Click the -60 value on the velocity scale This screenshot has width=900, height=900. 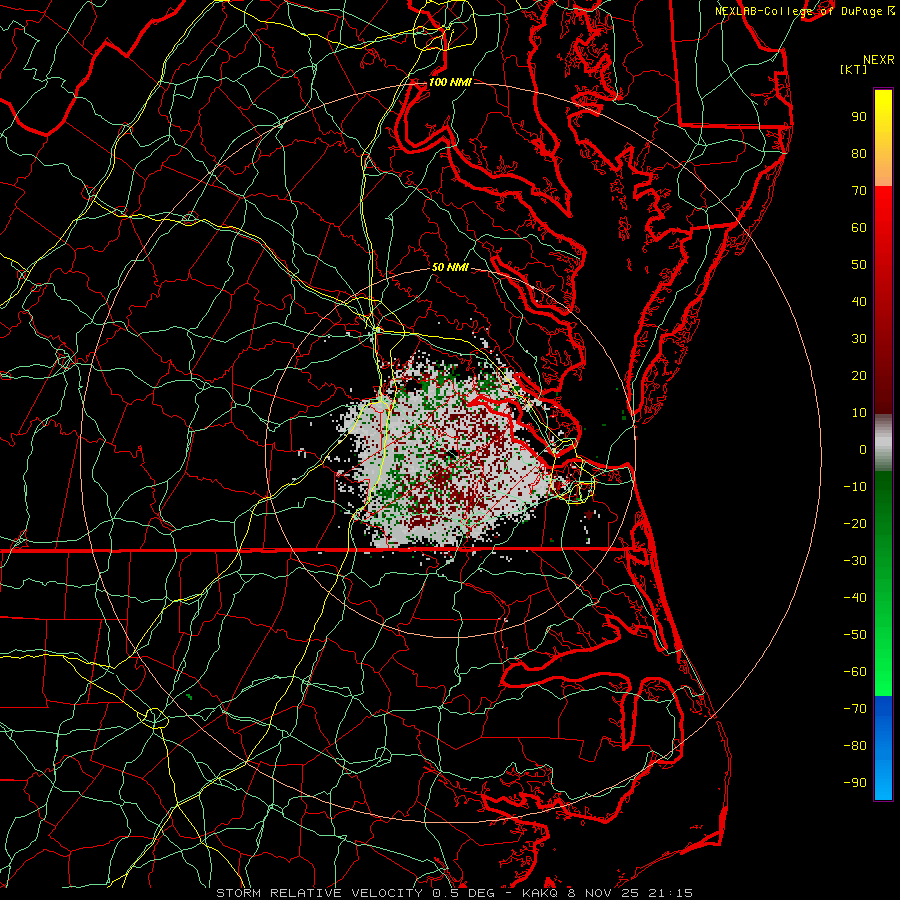click(x=855, y=672)
